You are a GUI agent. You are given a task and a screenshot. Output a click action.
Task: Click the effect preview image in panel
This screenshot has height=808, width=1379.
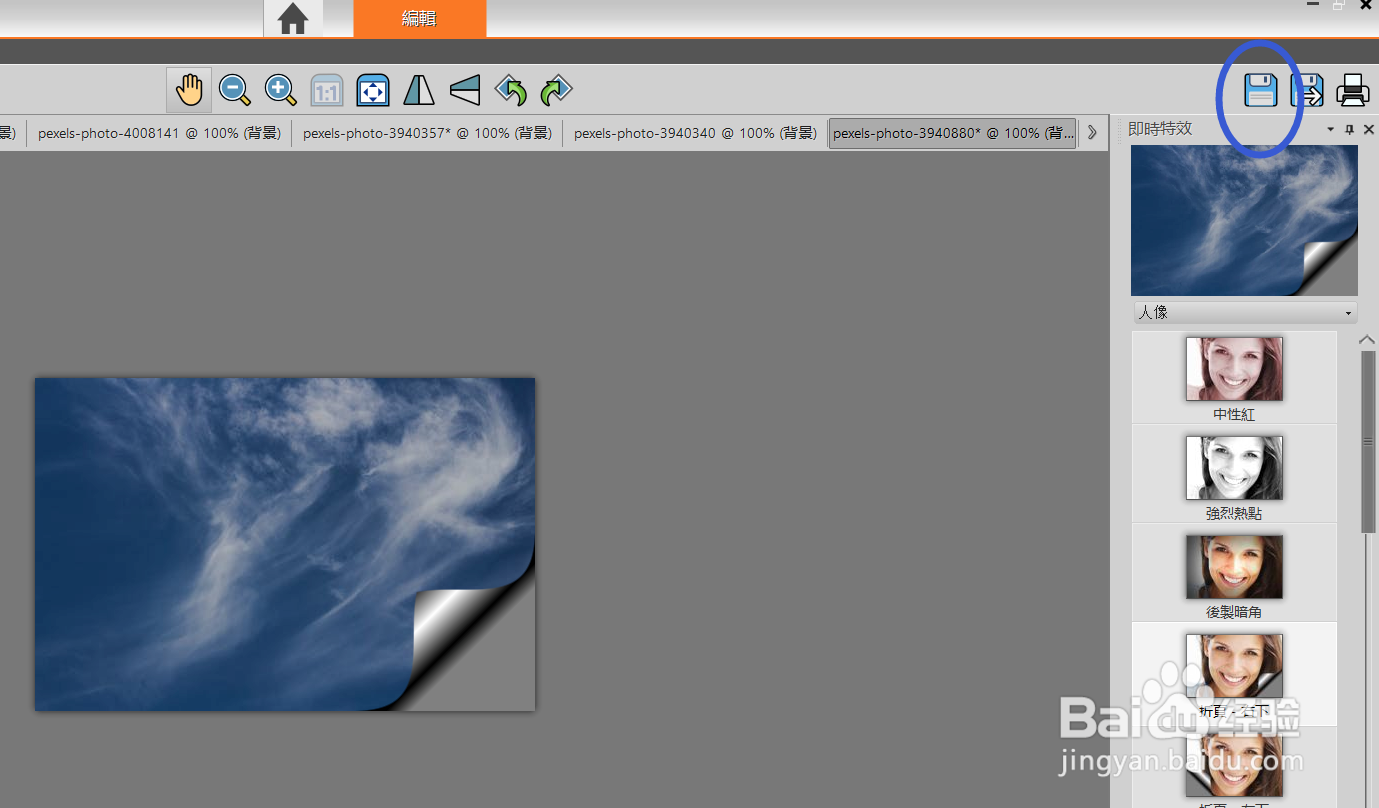[1244, 220]
